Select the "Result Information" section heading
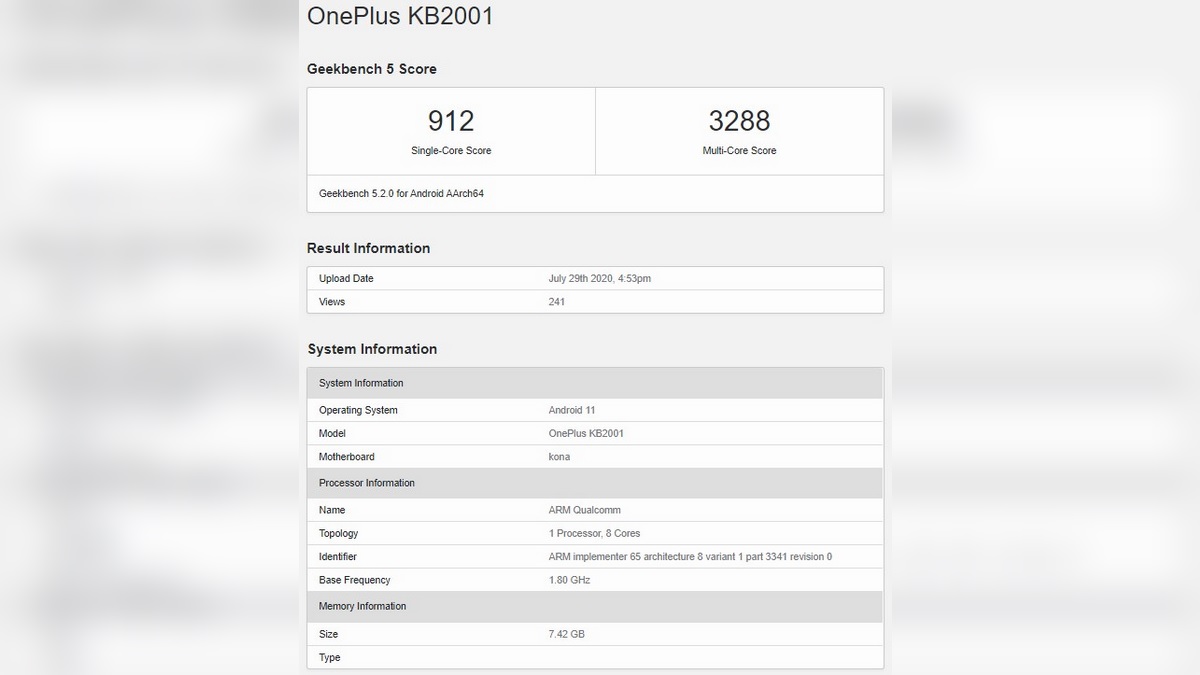Viewport: 1200px width, 675px height. click(369, 248)
